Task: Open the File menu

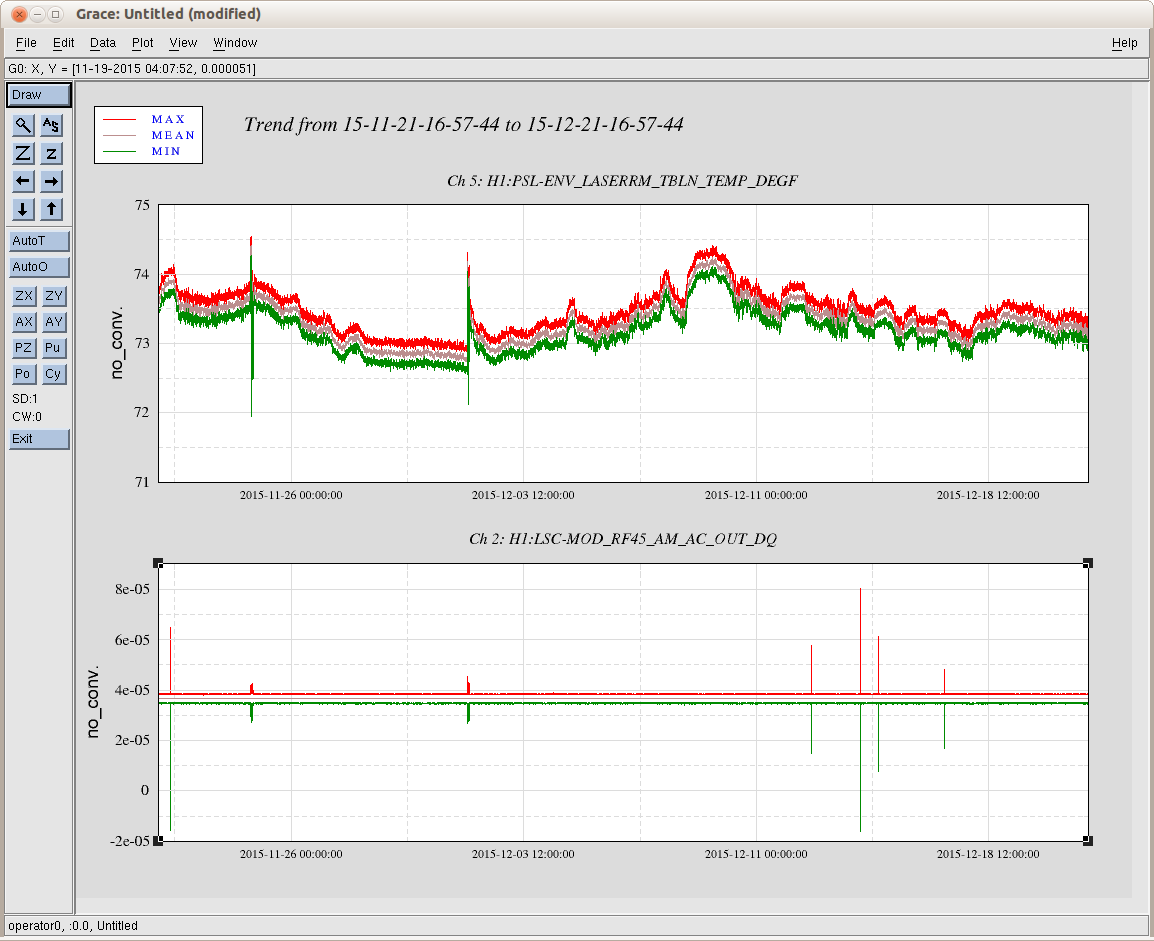Action: tap(26, 43)
